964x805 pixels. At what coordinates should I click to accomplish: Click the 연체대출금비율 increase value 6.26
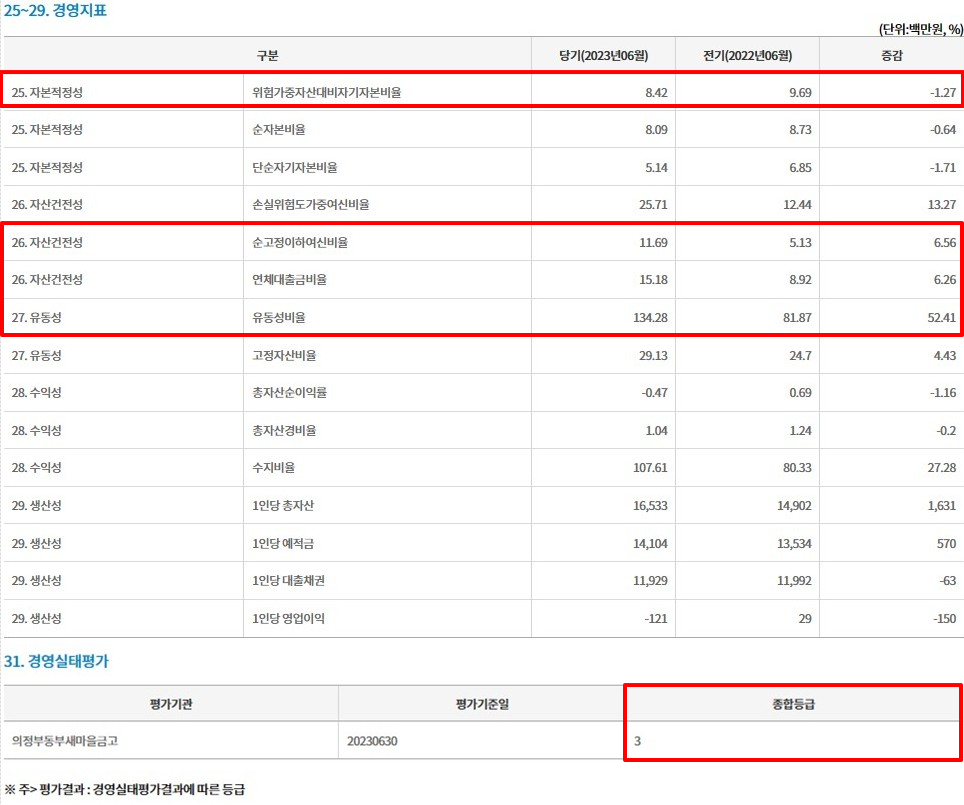coord(946,280)
